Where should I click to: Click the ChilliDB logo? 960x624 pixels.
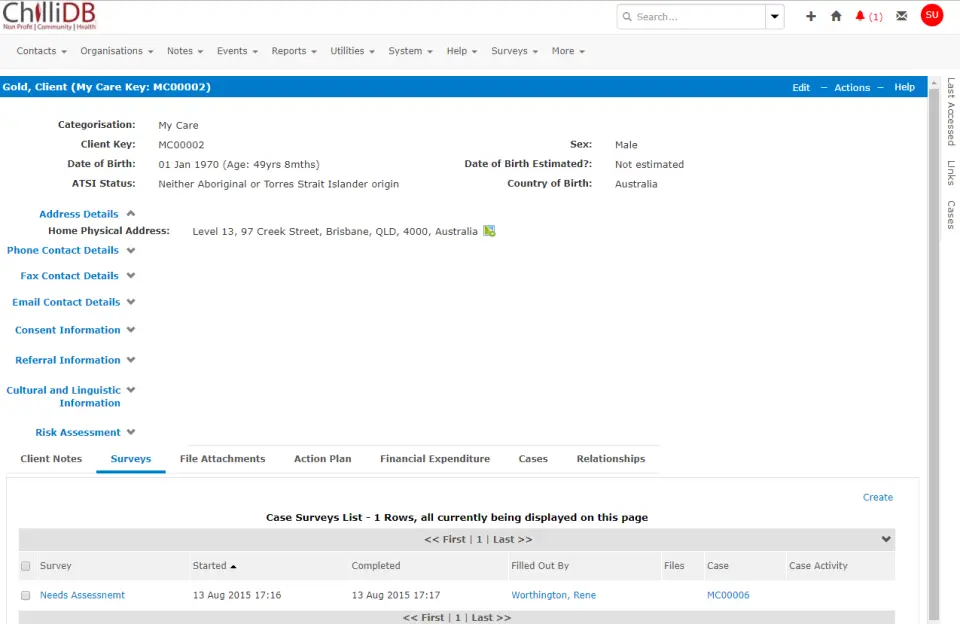click(49, 16)
